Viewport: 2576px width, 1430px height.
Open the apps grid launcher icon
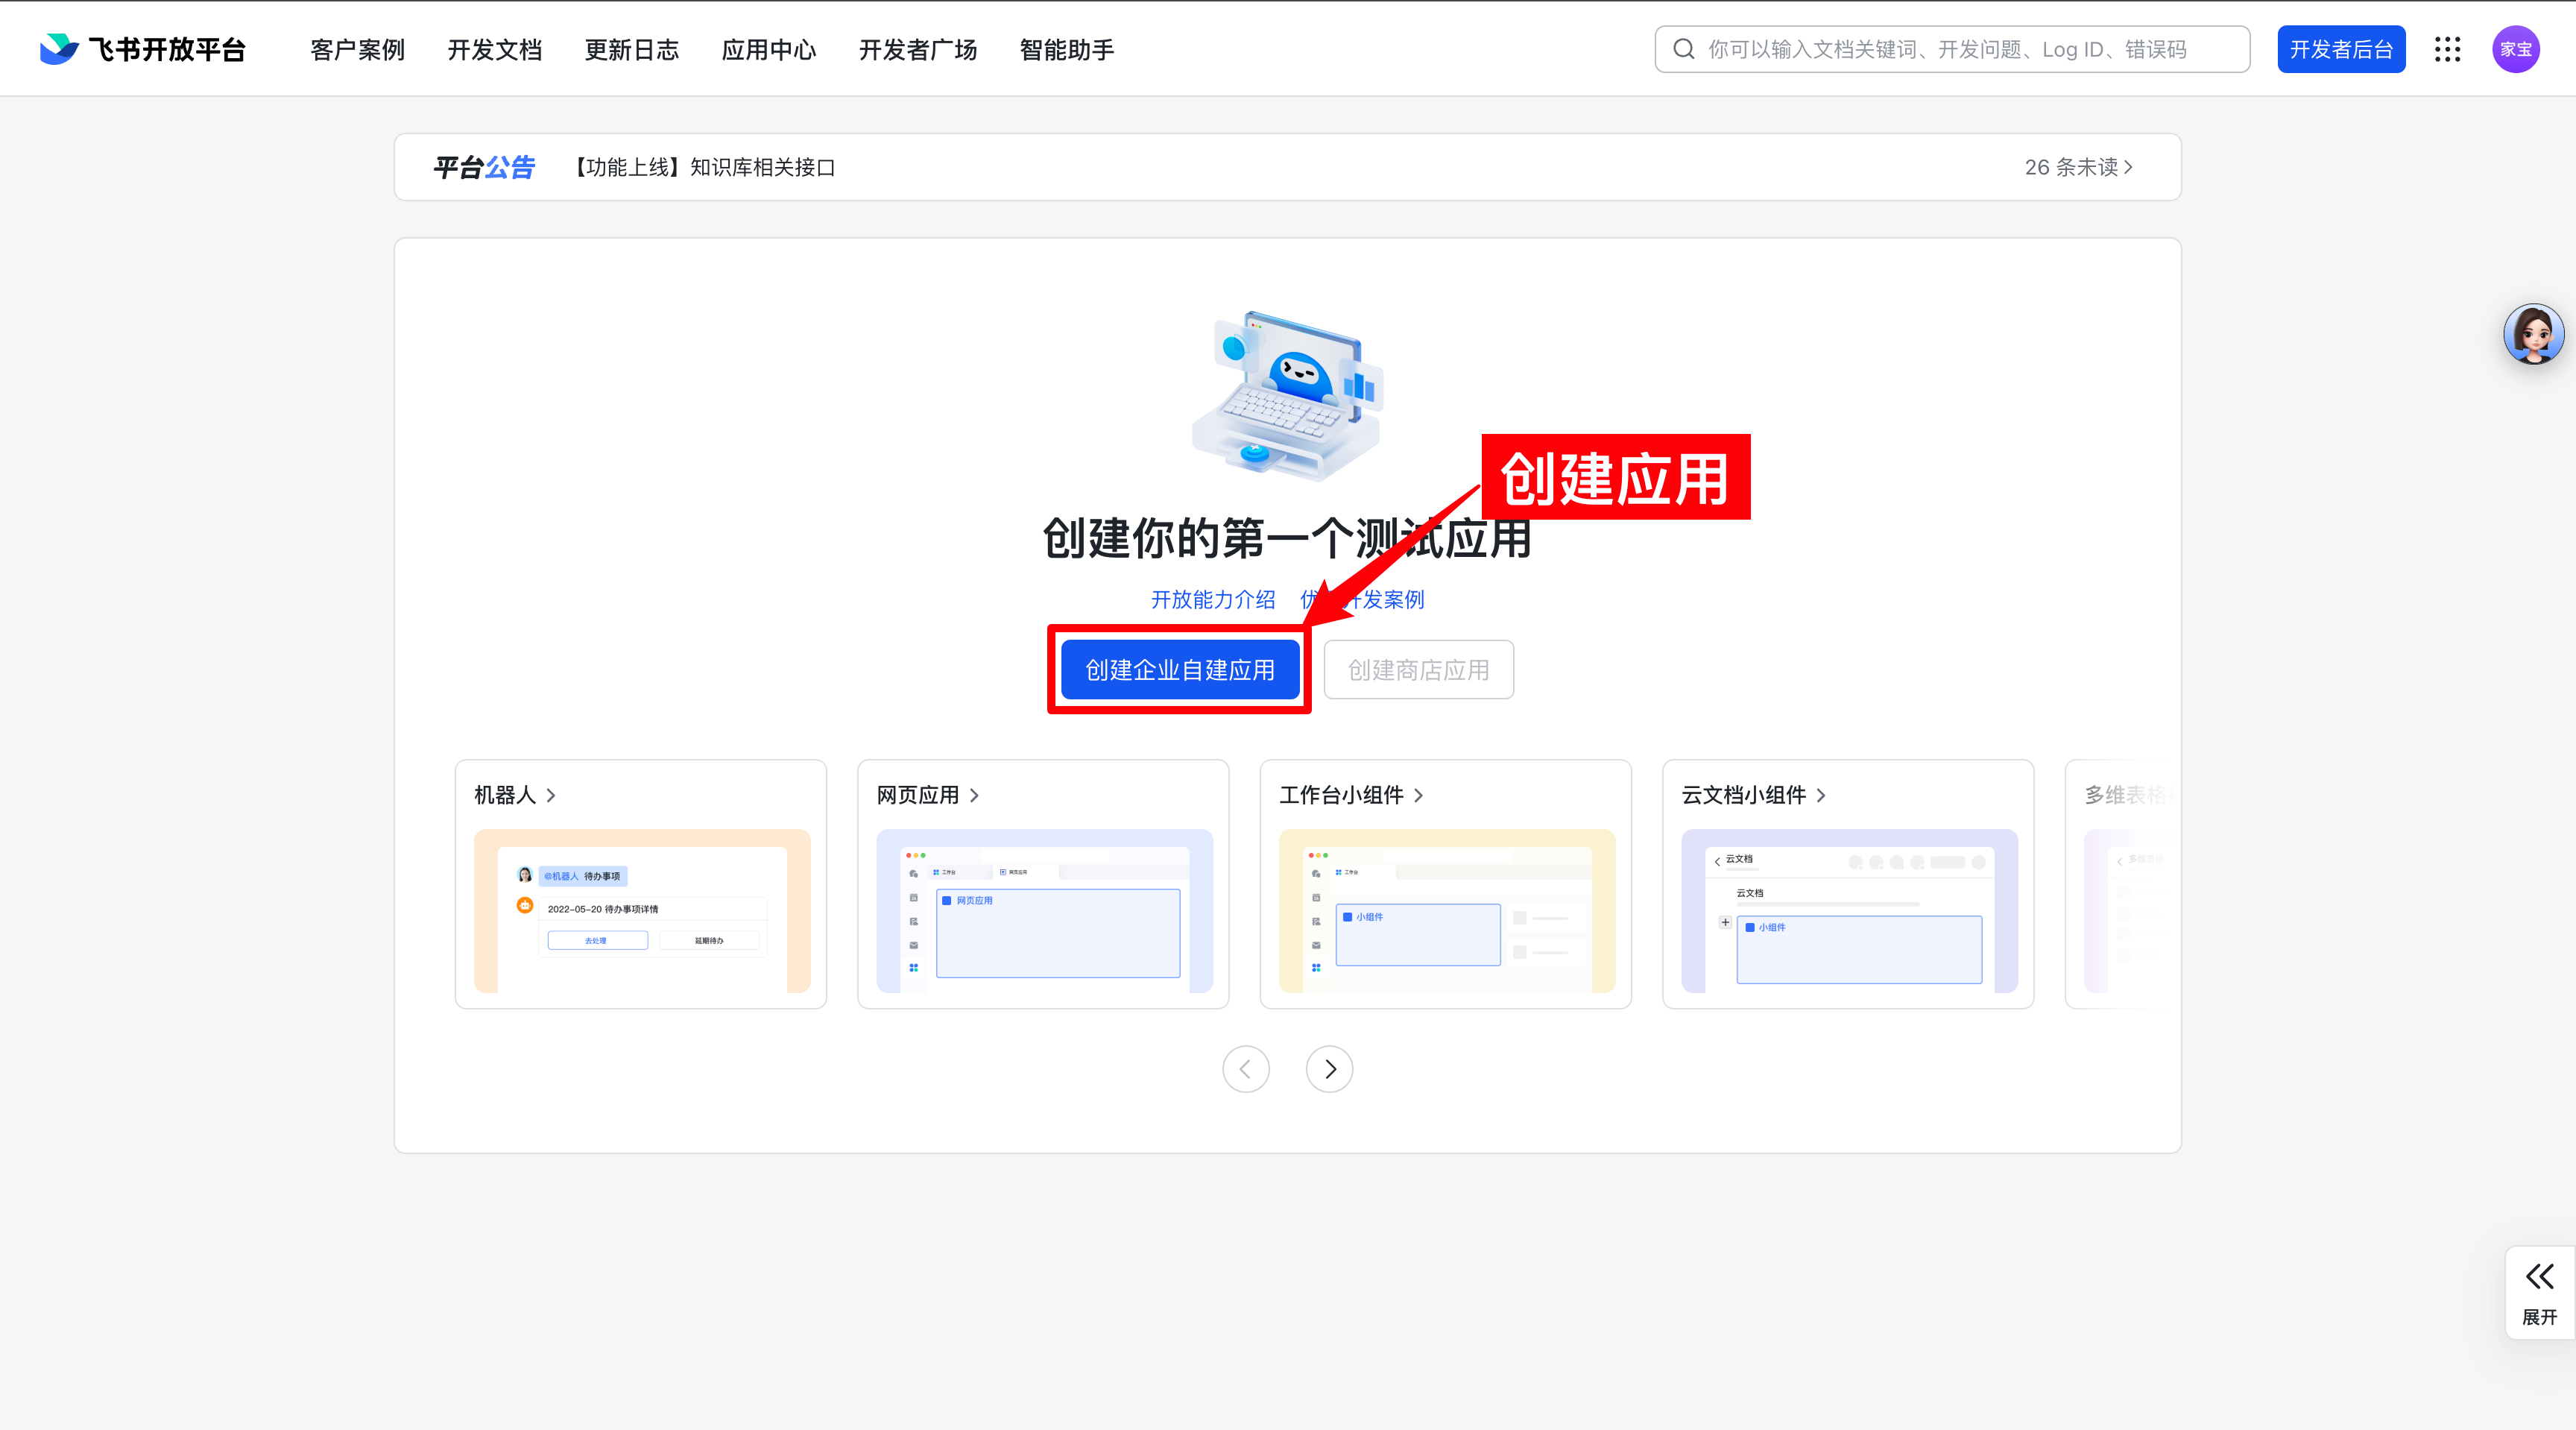(x=2447, y=49)
